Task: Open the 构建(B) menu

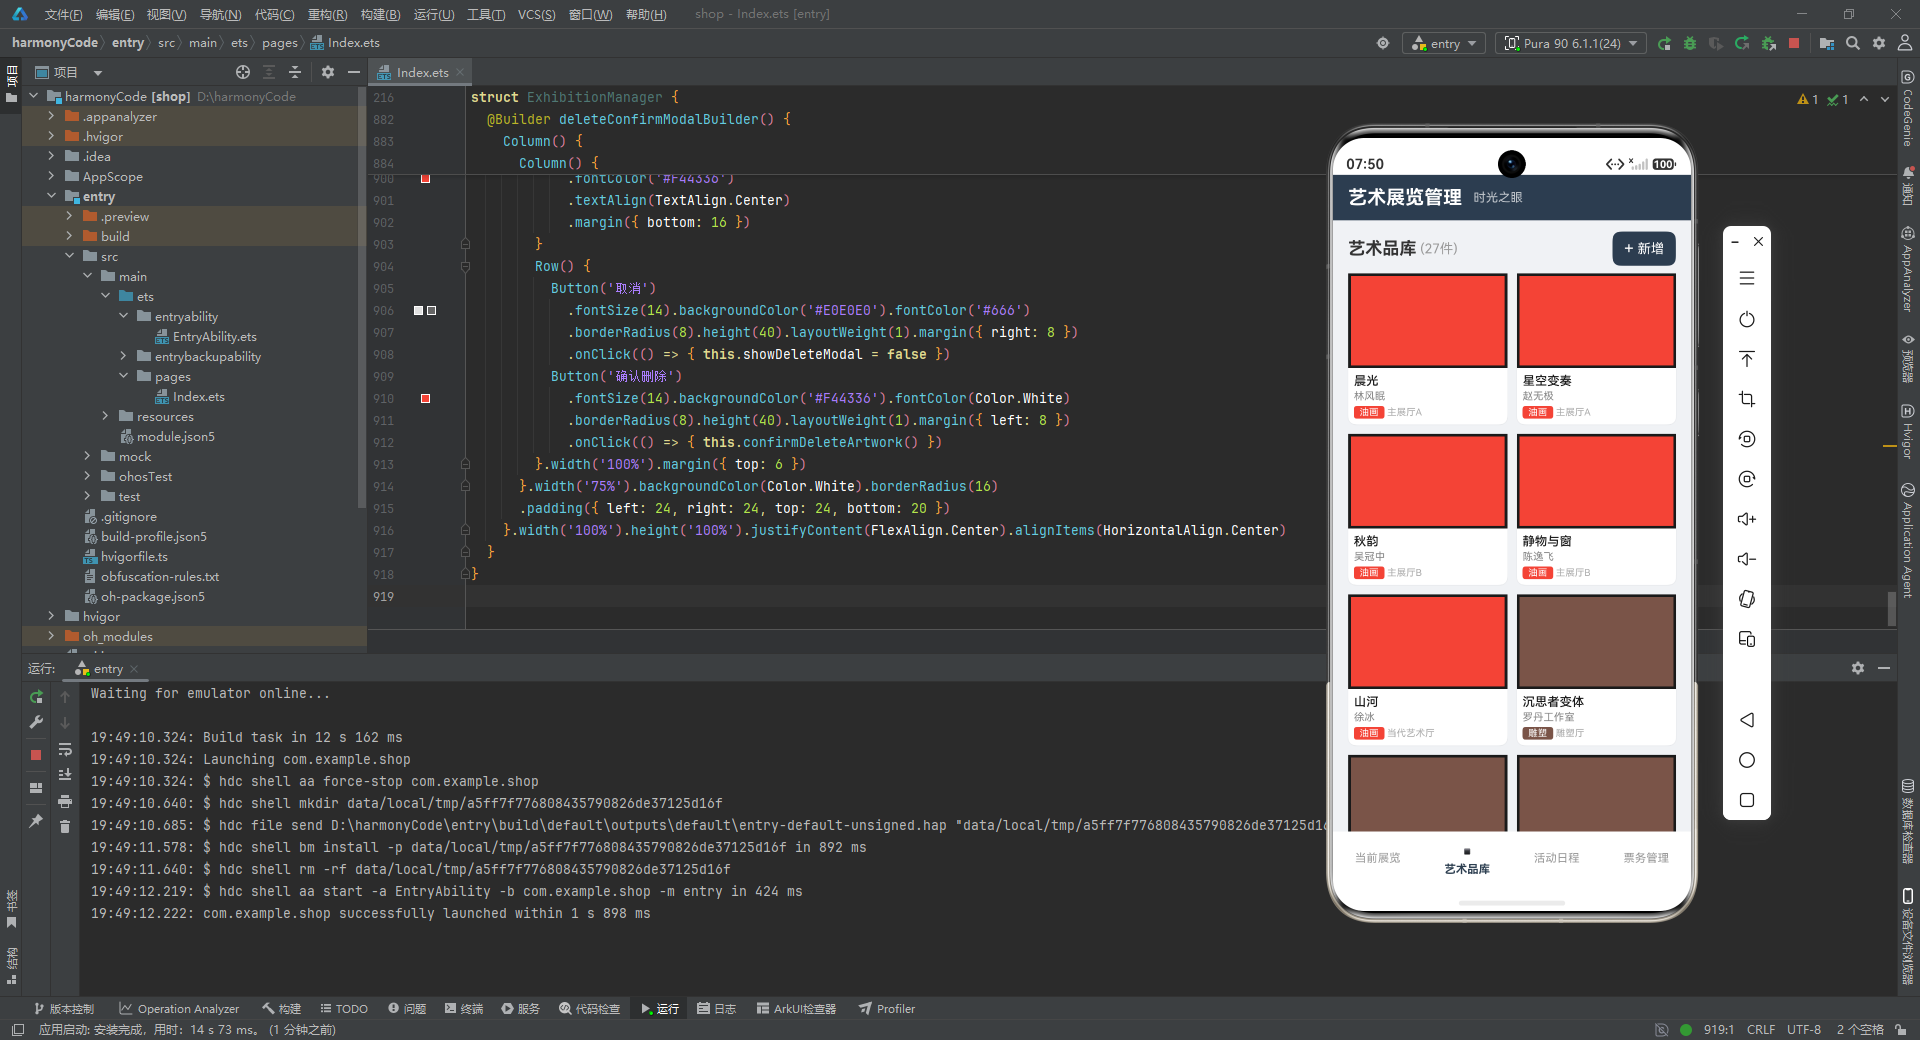Action: pyautogui.click(x=380, y=14)
